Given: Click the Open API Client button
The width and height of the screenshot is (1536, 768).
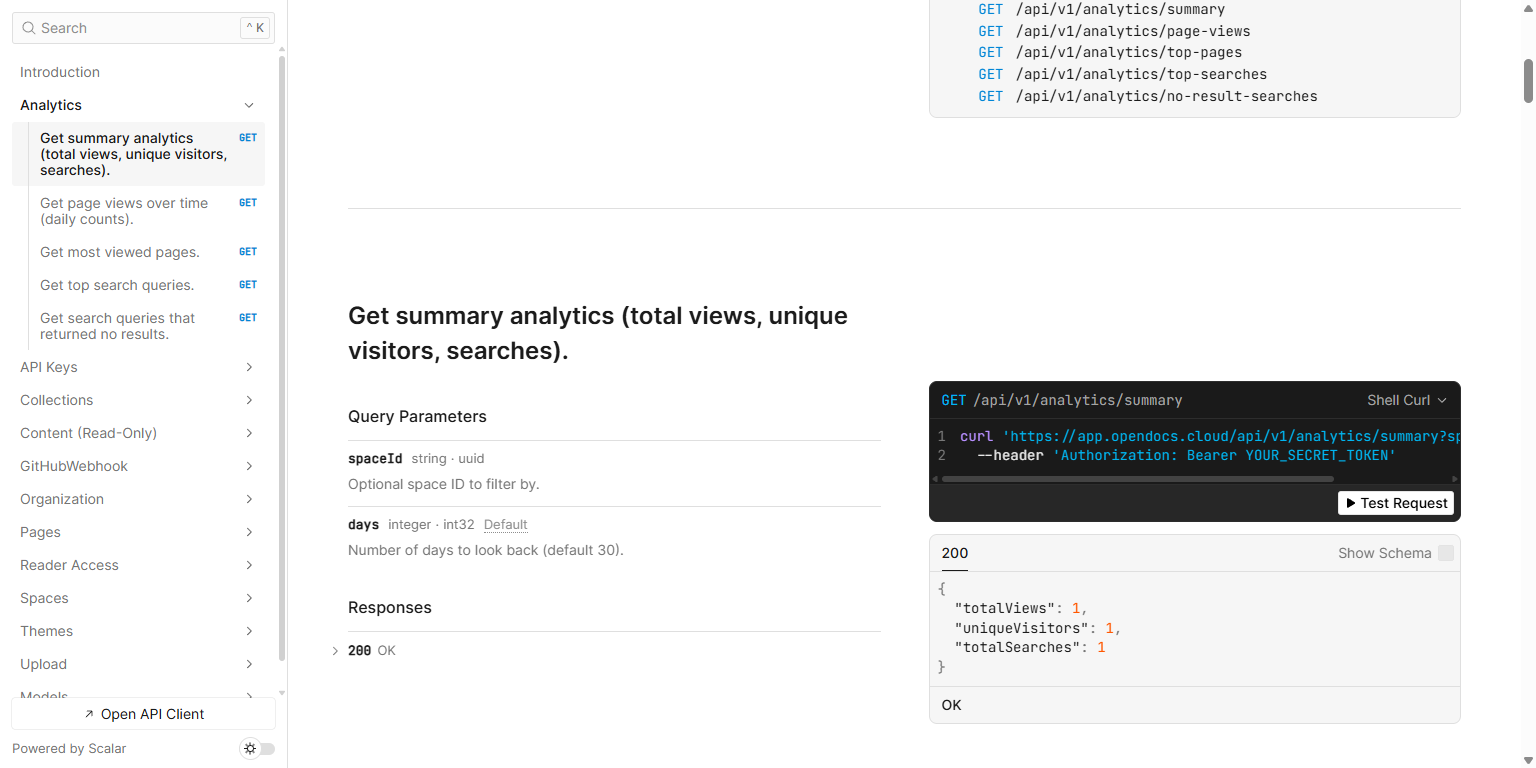Looking at the screenshot, I should (143, 714).
